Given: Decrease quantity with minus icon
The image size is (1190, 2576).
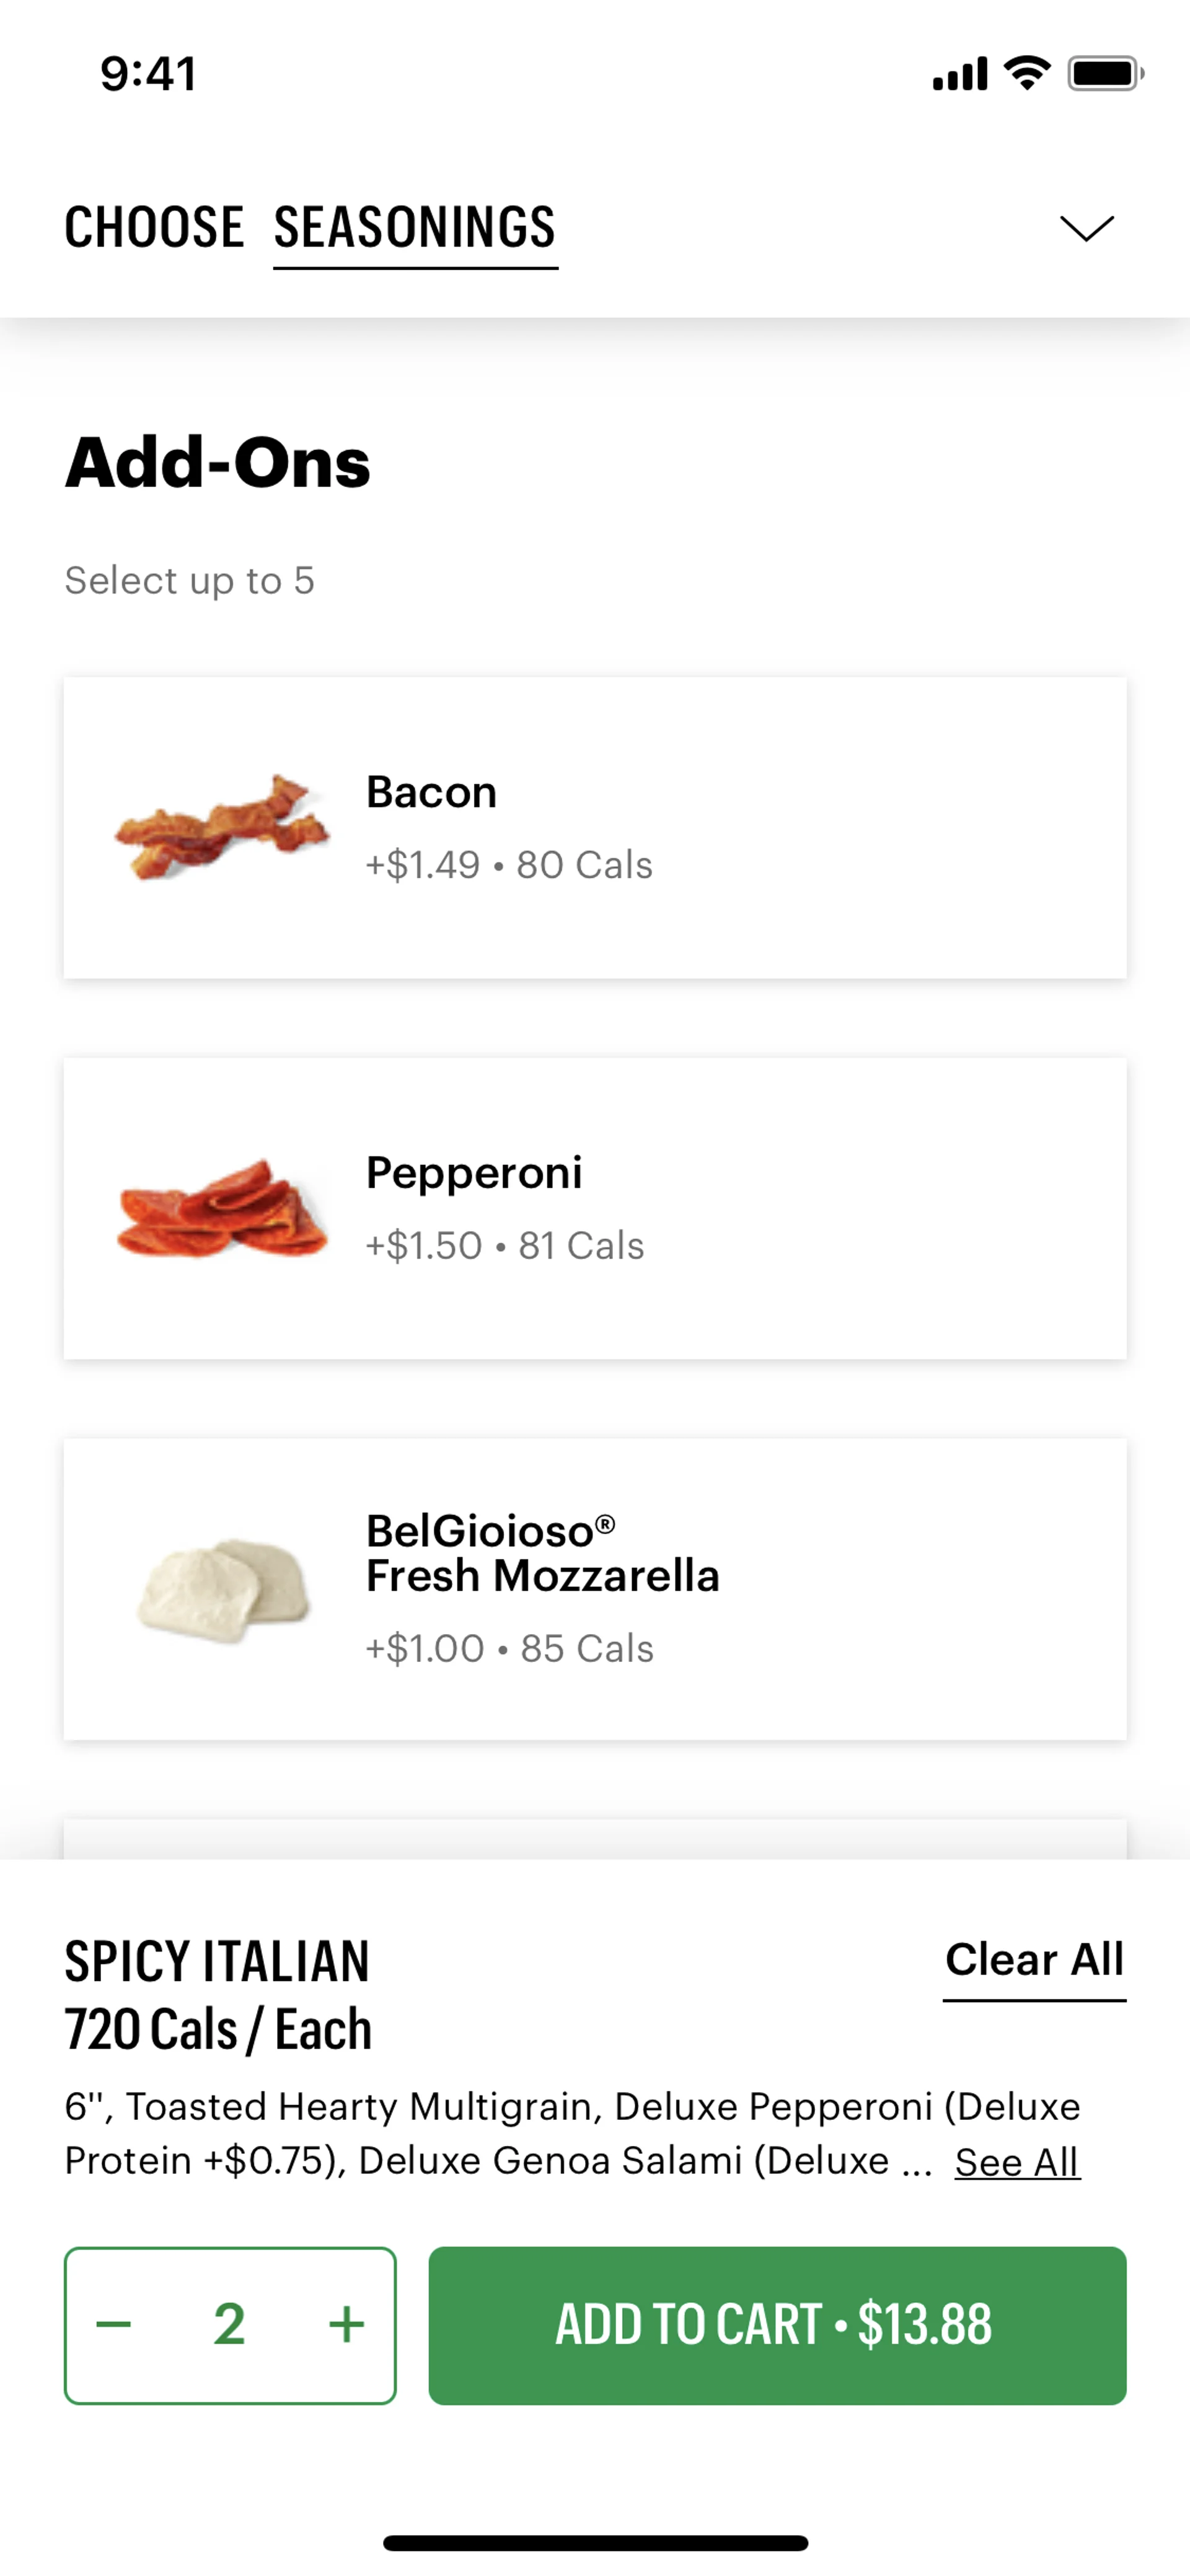Looking at the screenshot, I should click(114, 2324).
